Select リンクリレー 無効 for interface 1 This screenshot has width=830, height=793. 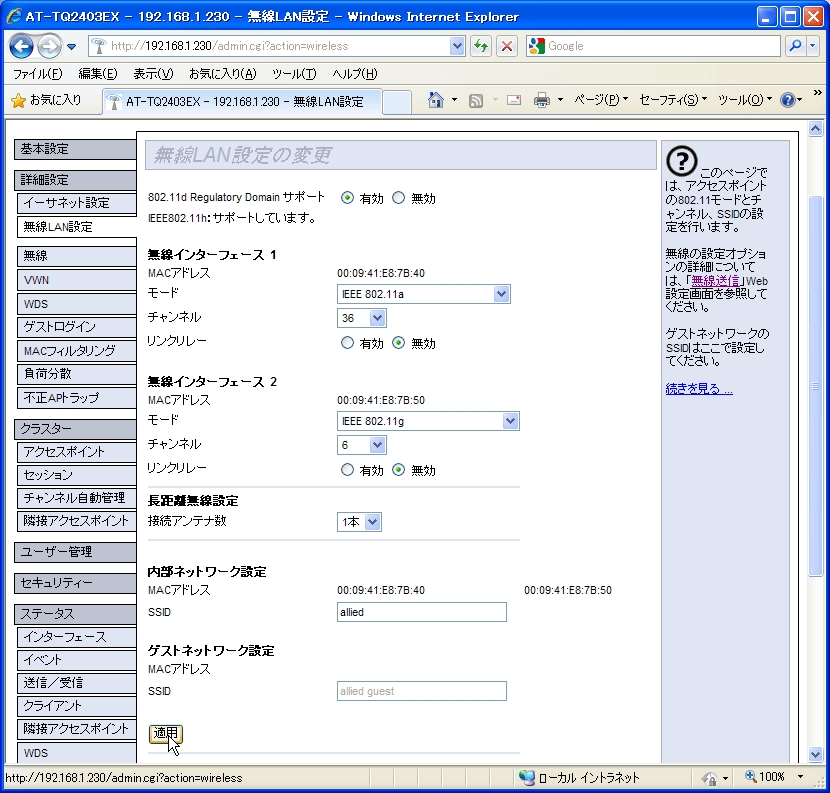398,343
